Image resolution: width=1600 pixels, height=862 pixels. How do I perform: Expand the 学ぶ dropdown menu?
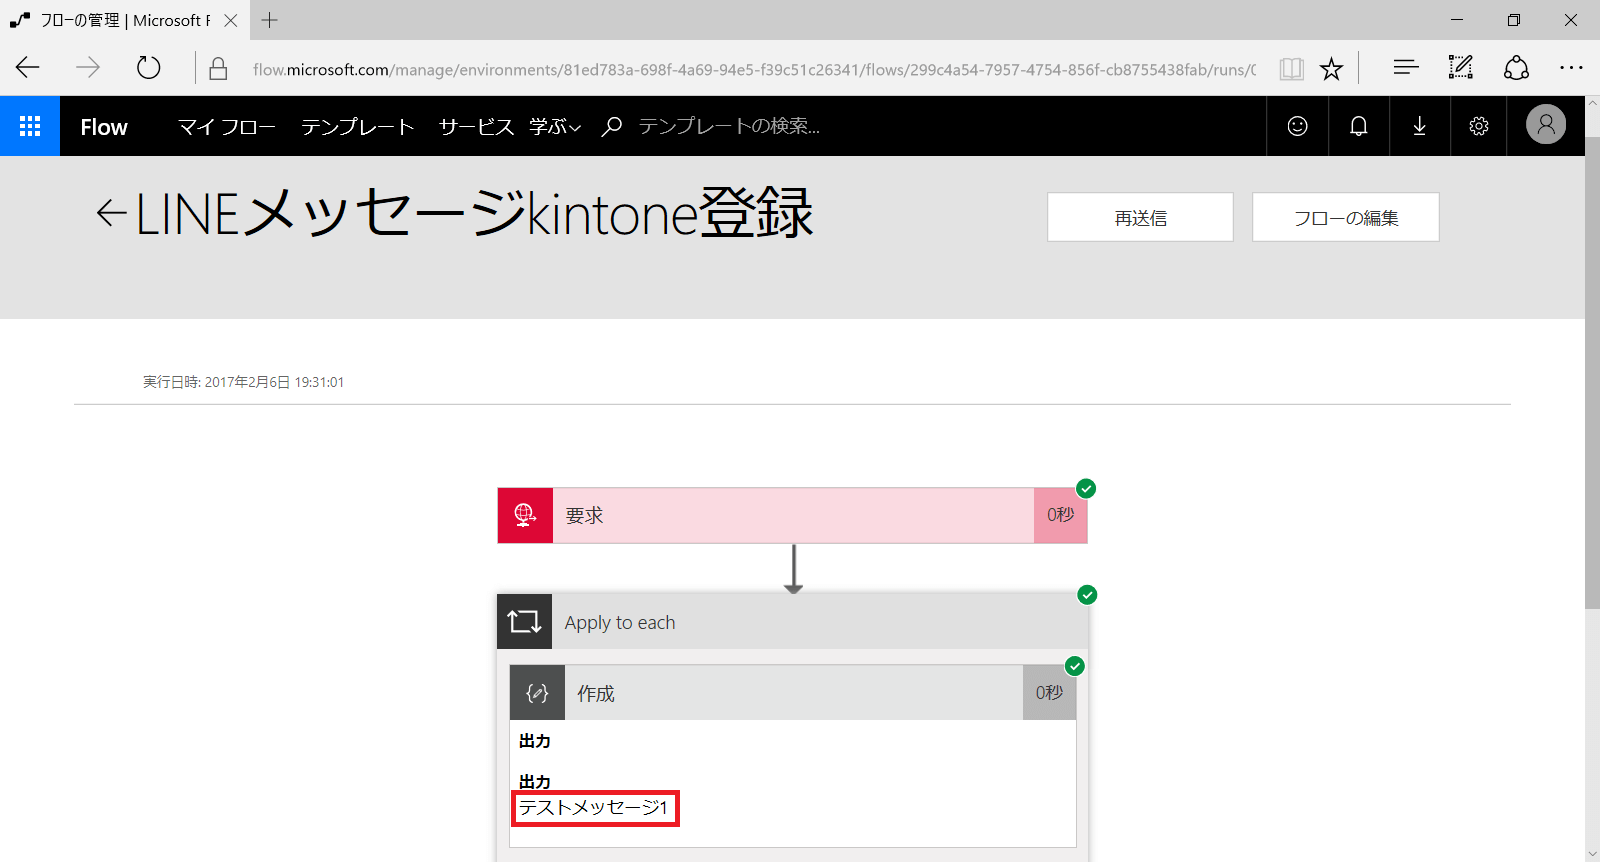pos(555,127)
